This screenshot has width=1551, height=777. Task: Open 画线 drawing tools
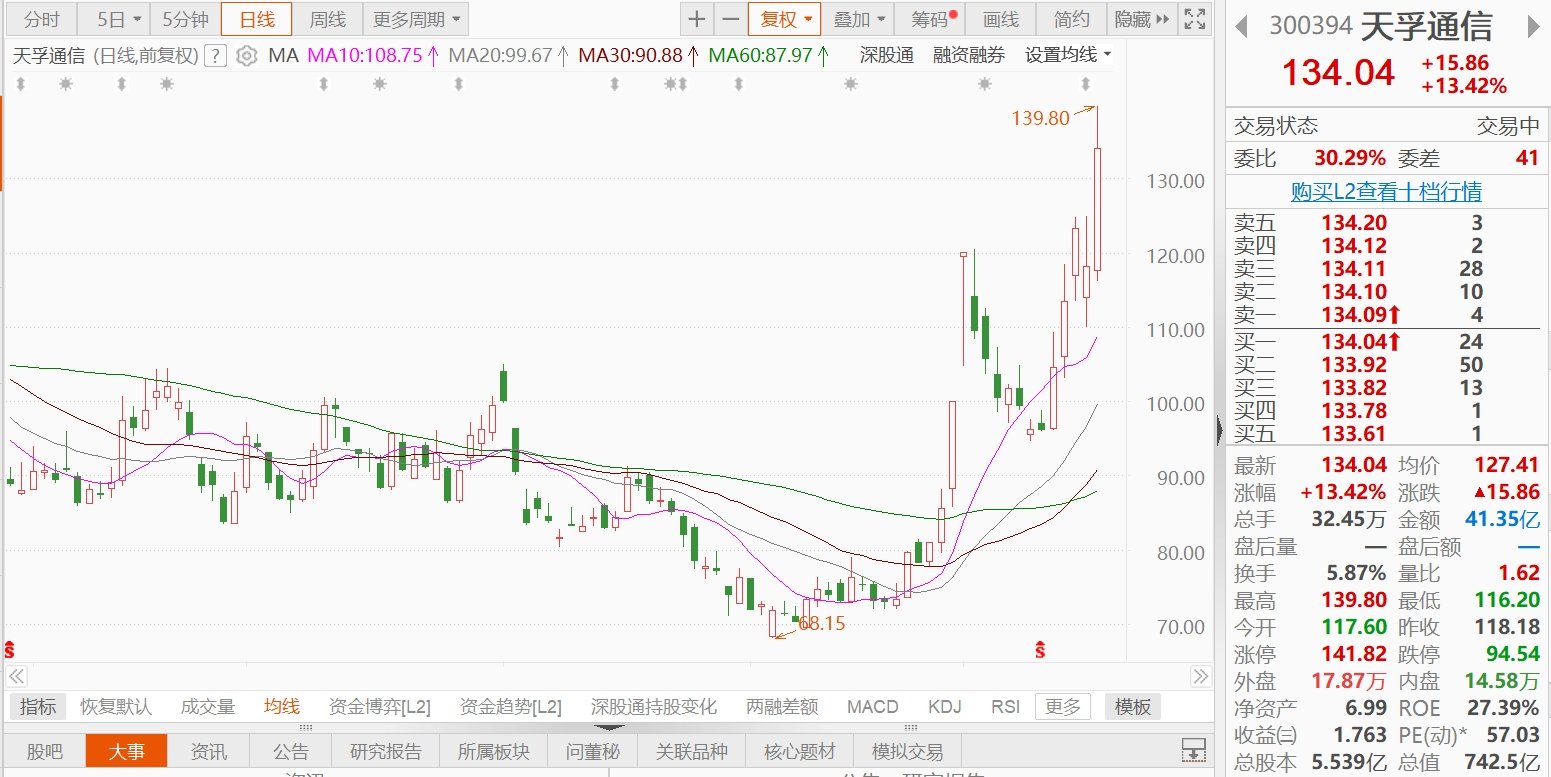(x=1000, y=19)
